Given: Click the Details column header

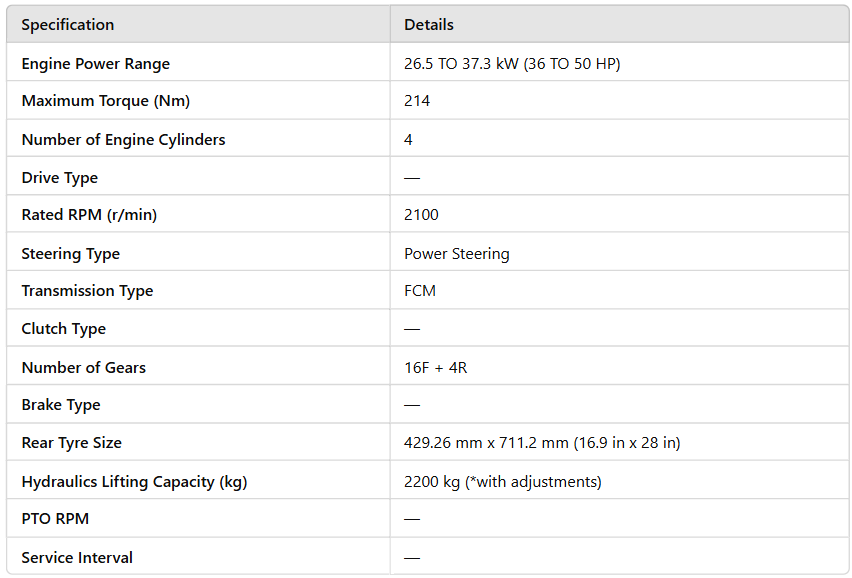Looking at the screenshot, I should click(x=429, y=25).
